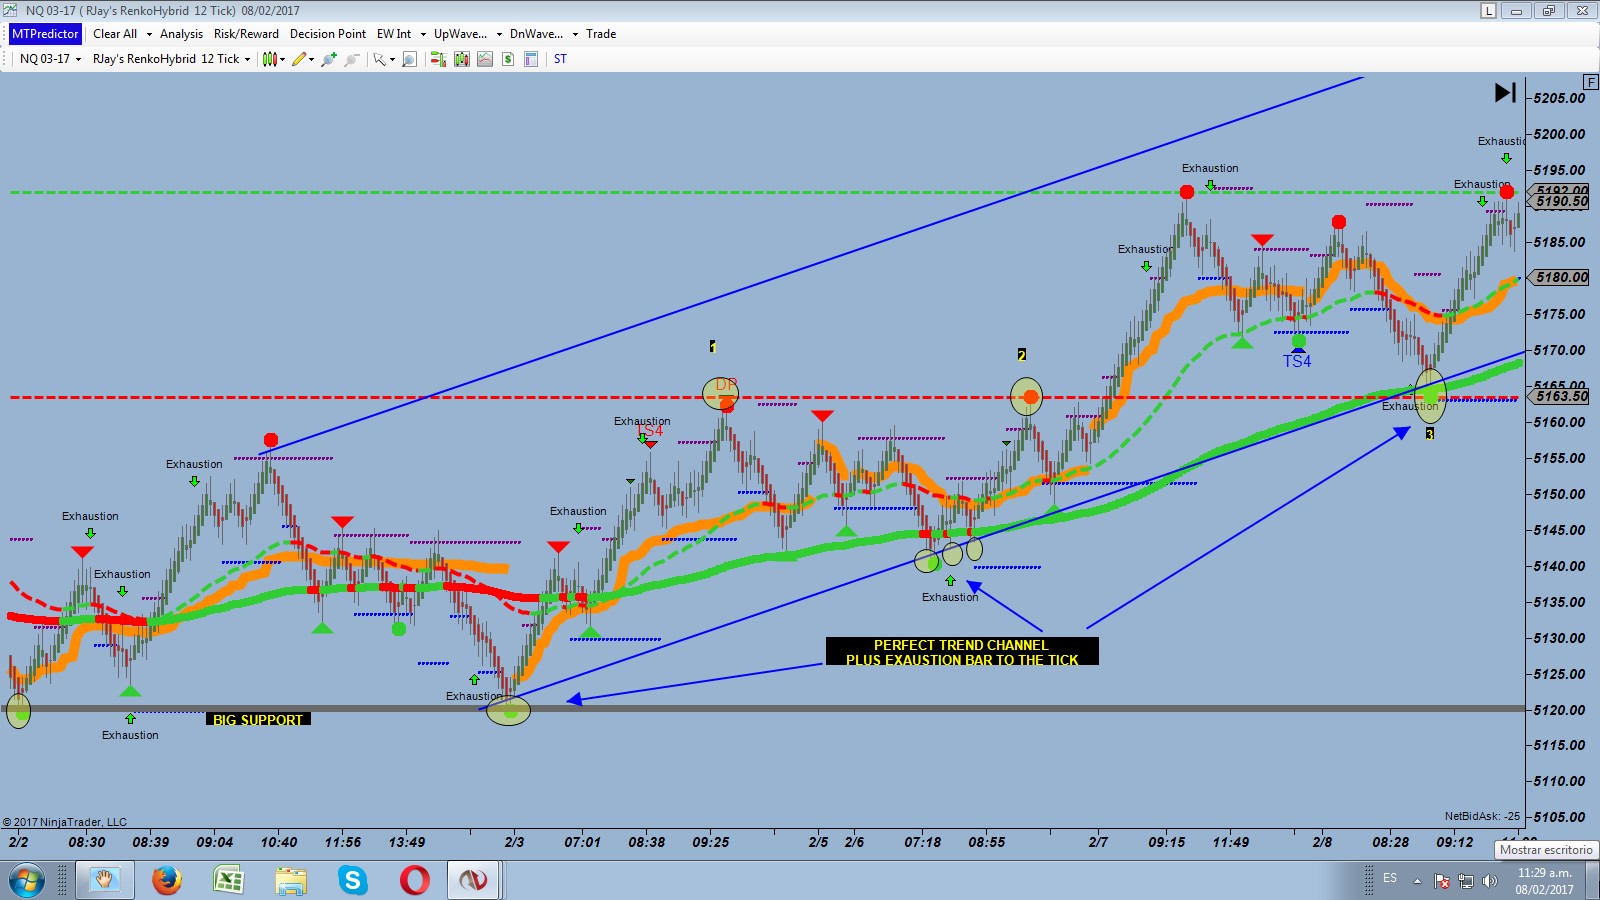Open the volume speaker tray icon
Image resolution: width=1600 pixels, height=900 pixels.
1490,881
